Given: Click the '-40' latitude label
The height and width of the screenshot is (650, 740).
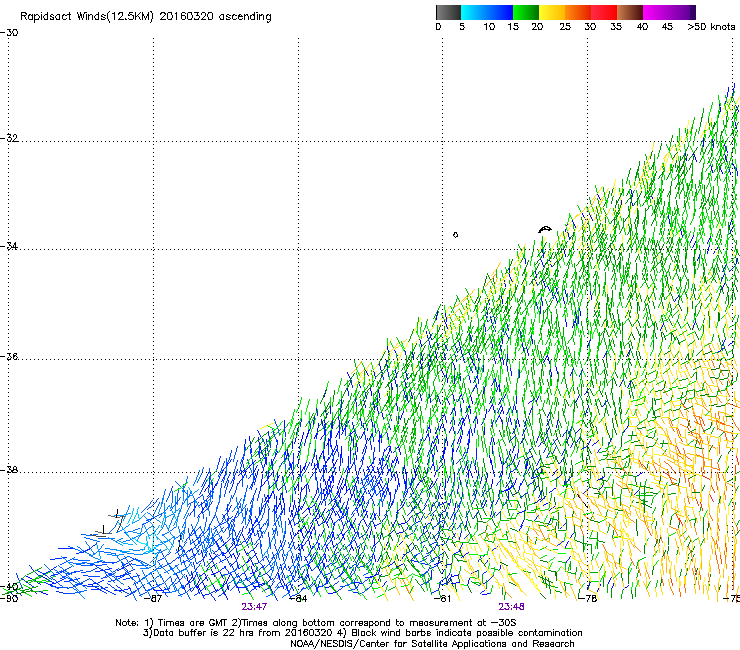Looking at the screenshot, I should pos(9,587).
